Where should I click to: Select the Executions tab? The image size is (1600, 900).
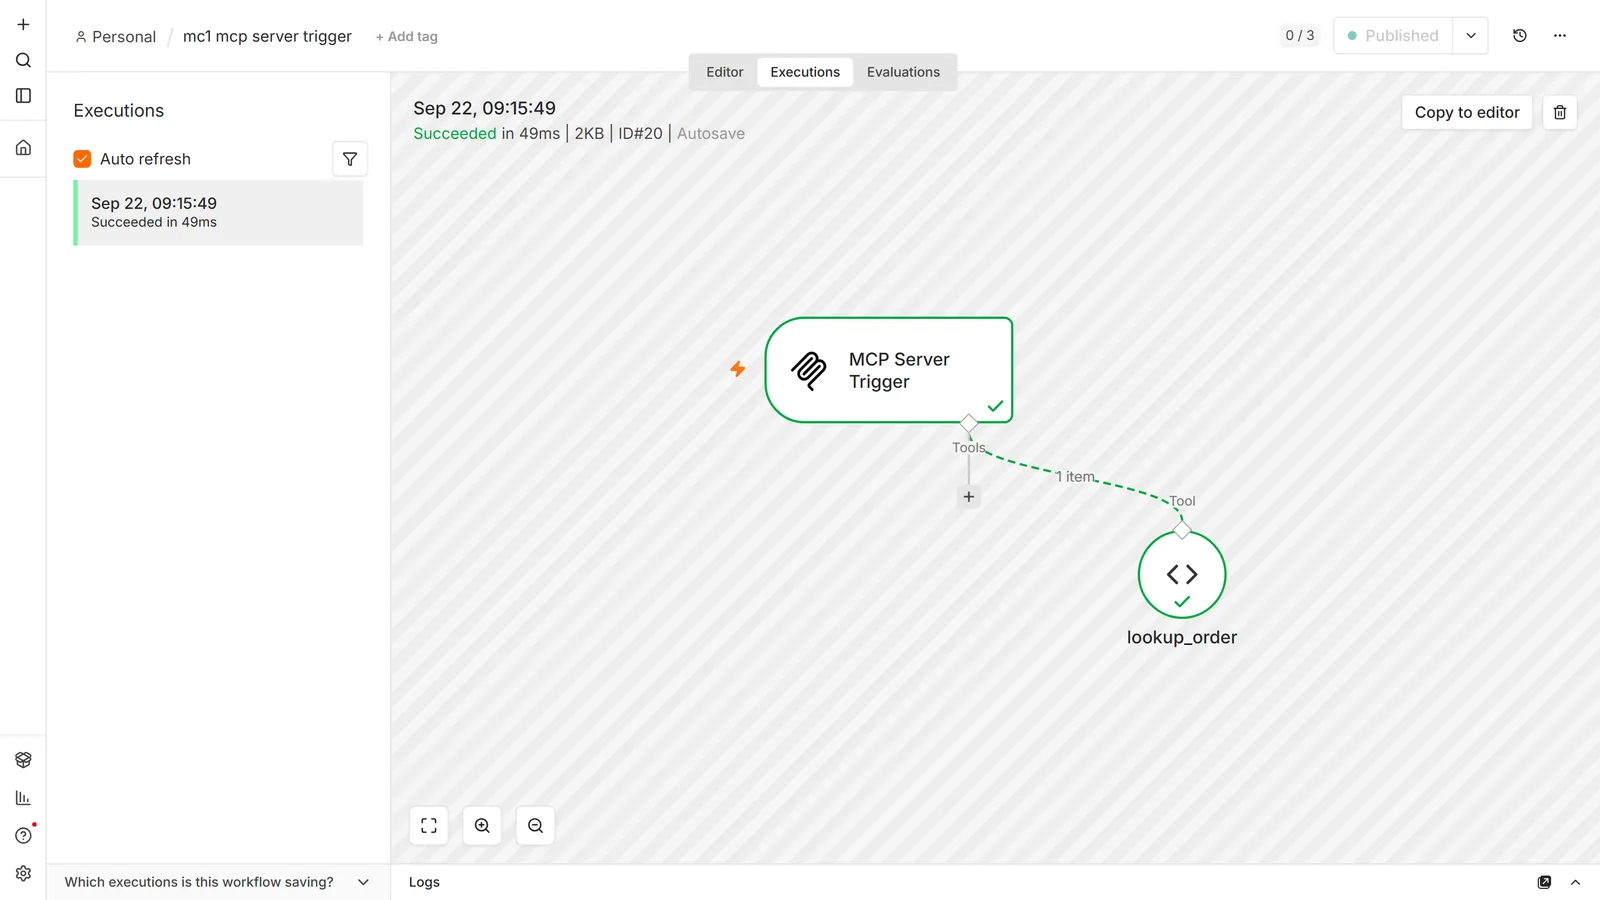coord(805,72)
